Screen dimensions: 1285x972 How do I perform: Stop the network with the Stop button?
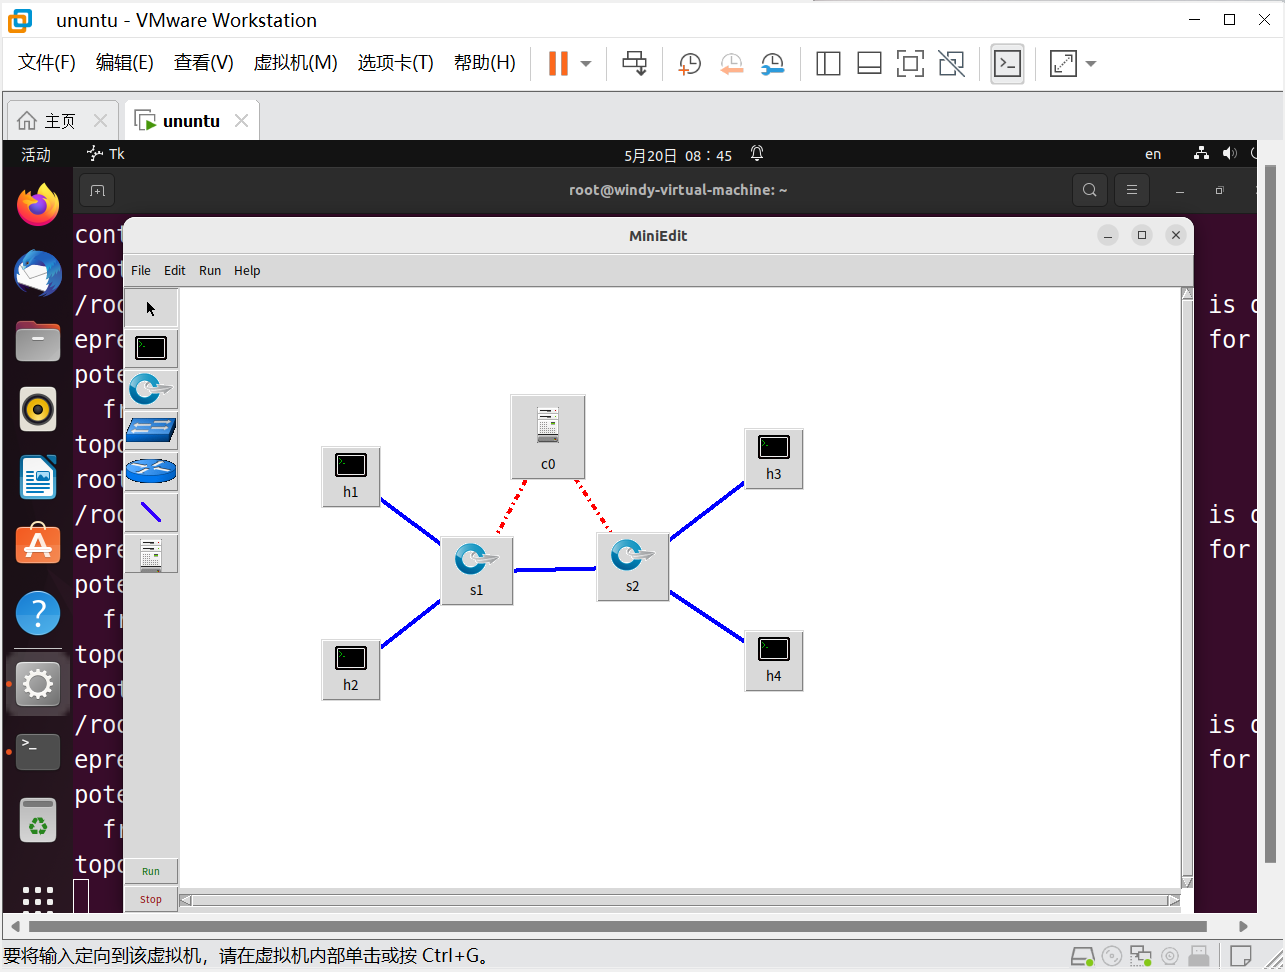[150, 898]
